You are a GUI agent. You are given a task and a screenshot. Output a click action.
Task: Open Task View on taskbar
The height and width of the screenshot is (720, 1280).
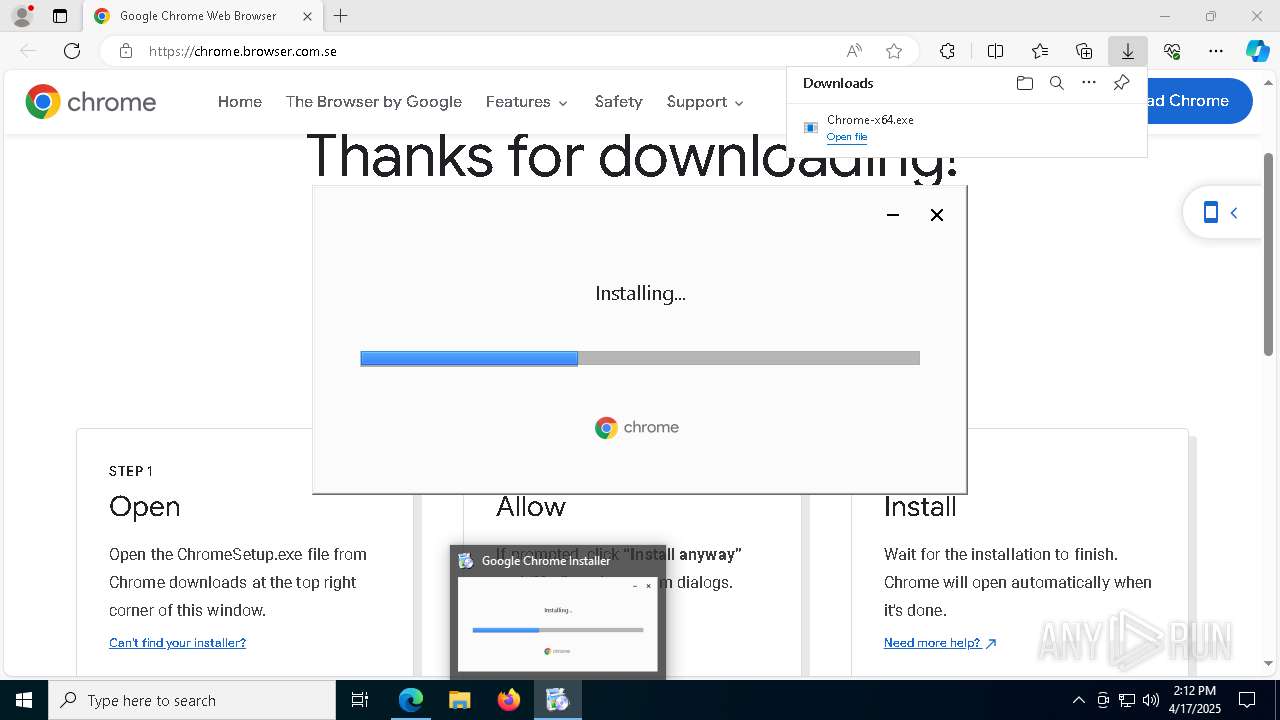click(x=360, y=700)
